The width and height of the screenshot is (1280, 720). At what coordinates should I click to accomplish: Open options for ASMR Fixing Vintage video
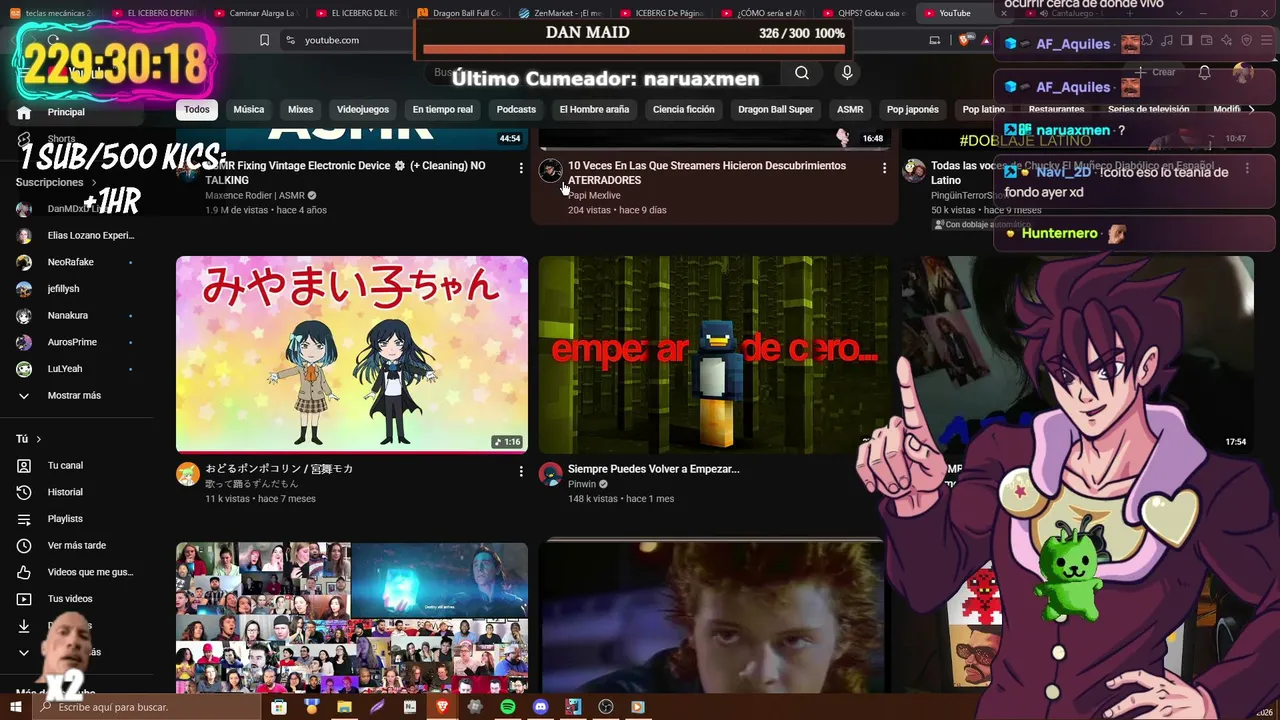[x=521, y=168]
